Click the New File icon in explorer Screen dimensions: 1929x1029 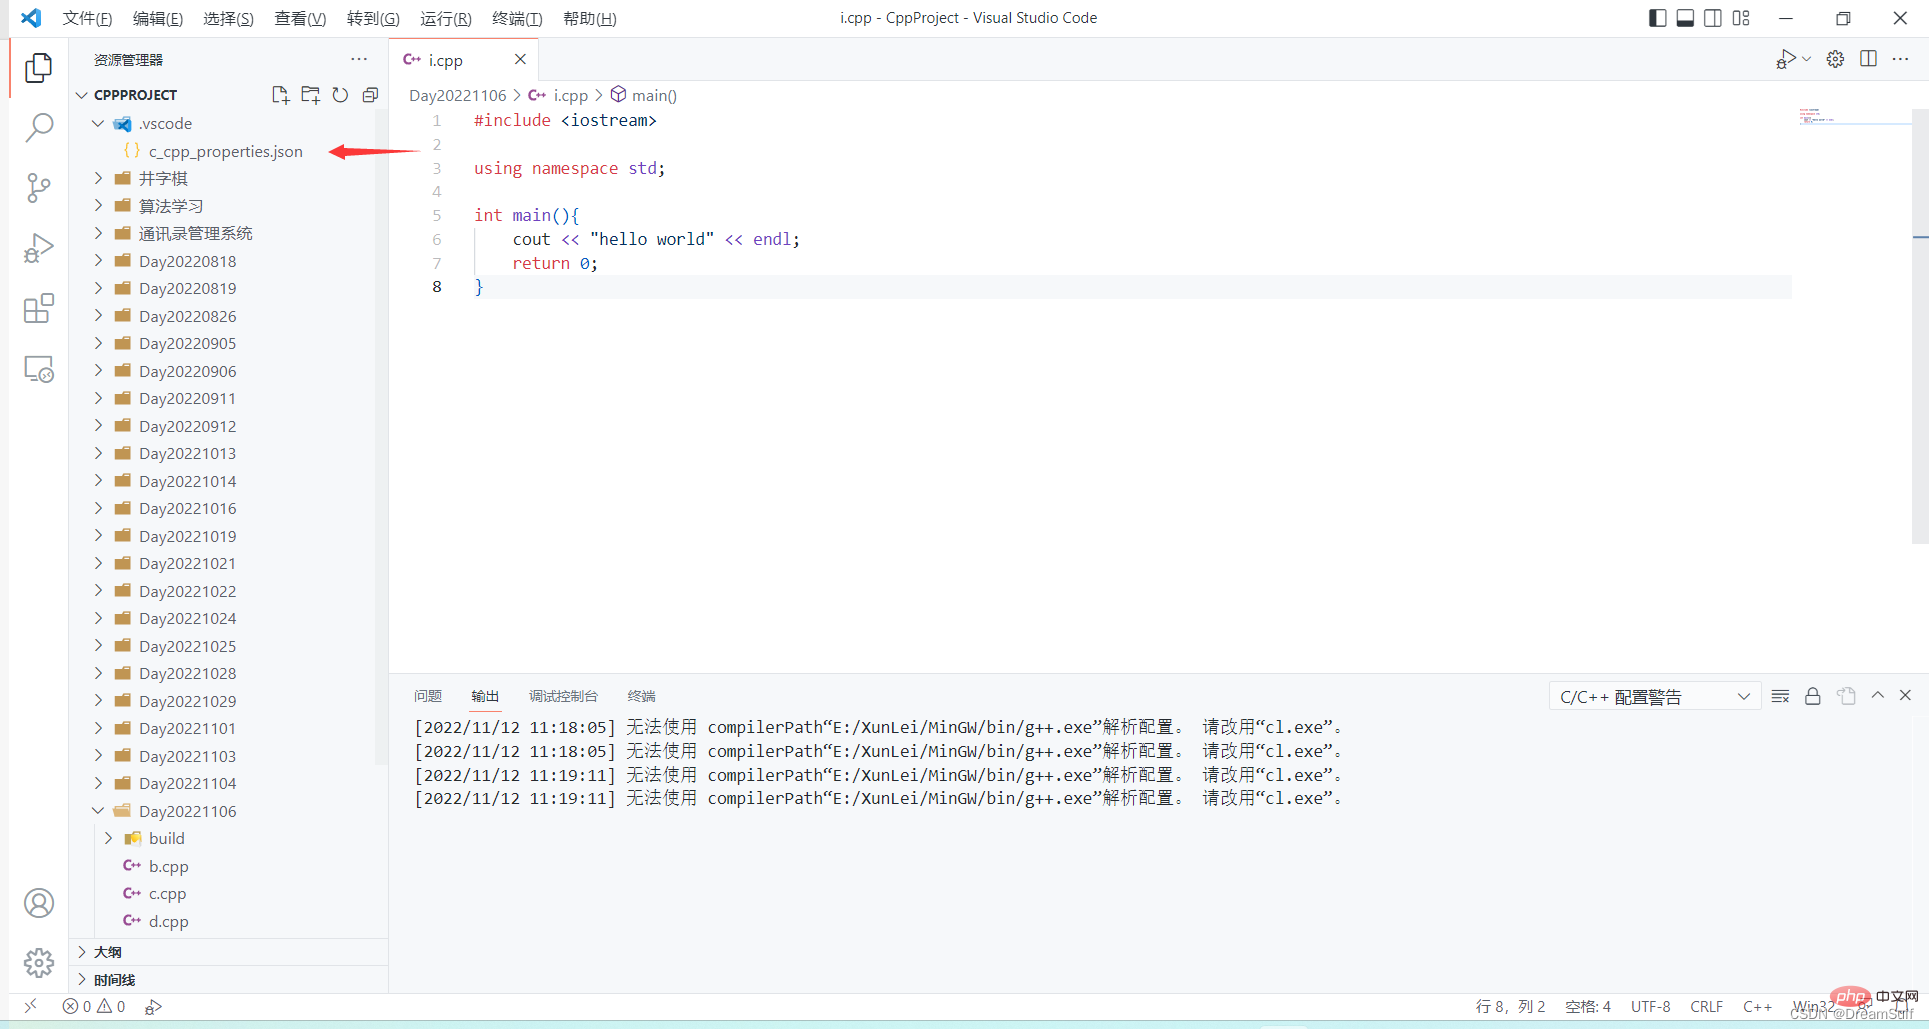tap(280, 95)
